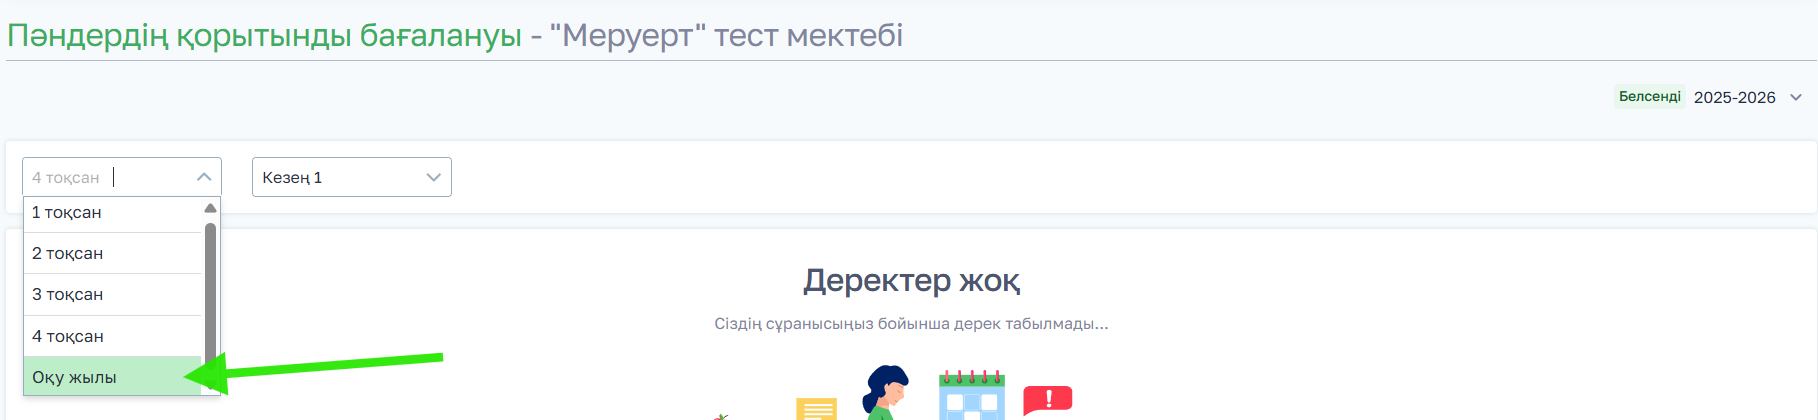
Task: Click the "Меруерт" тест мектебі school name
Action: [x=726, y=35]
